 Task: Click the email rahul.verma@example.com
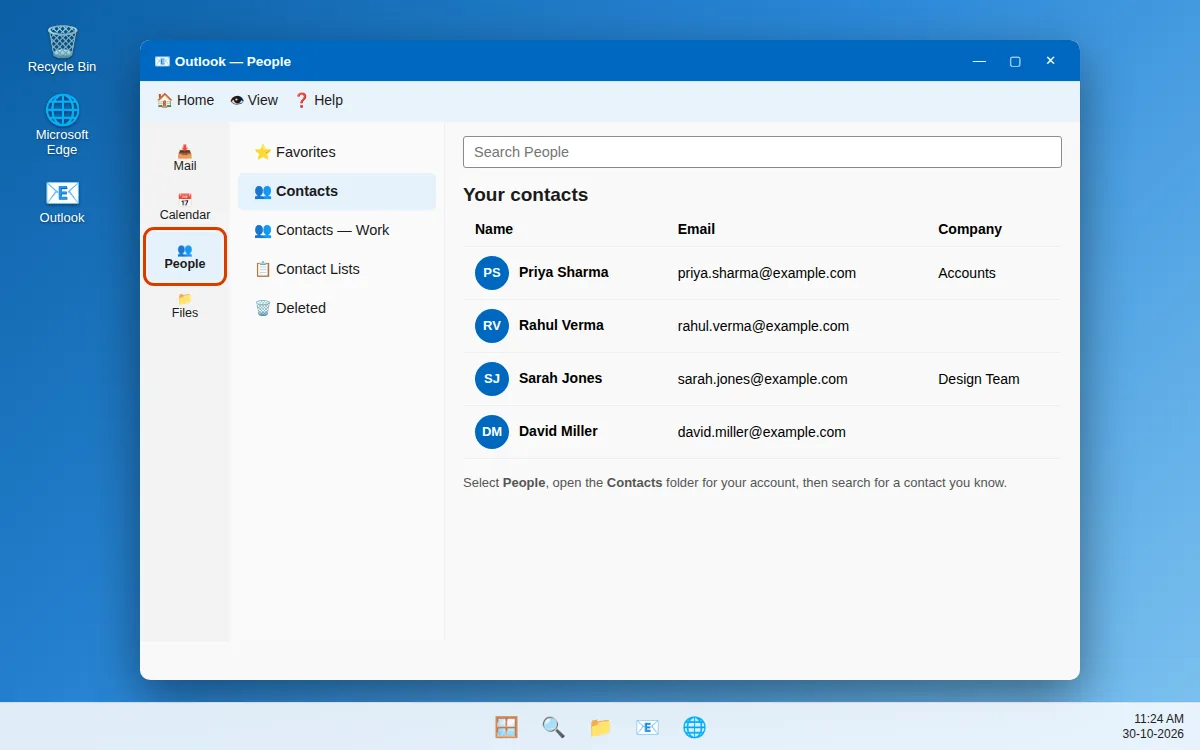(x=763, y=326)
